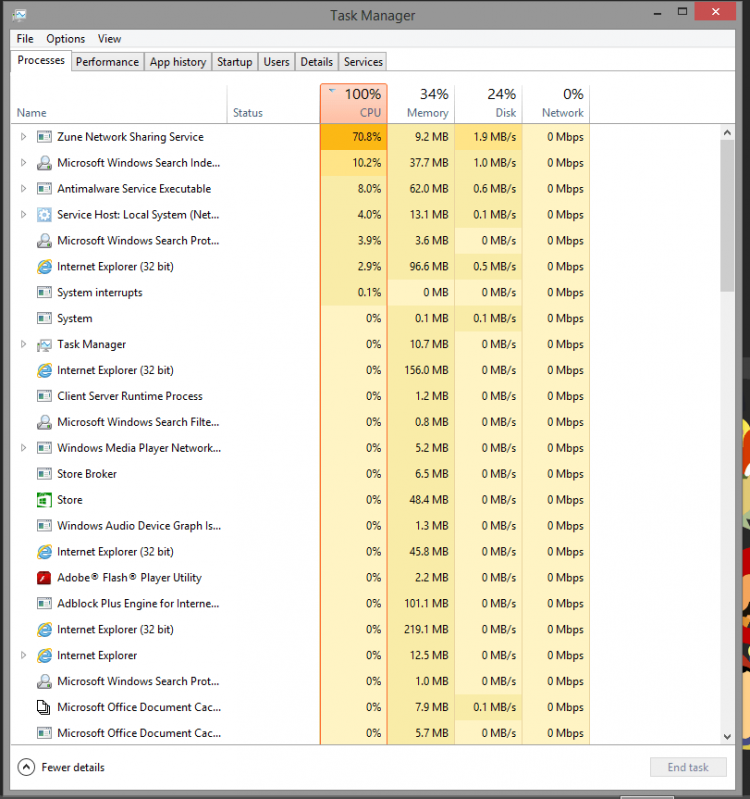
Task: Open the Options menu
Action: point(66,39)
